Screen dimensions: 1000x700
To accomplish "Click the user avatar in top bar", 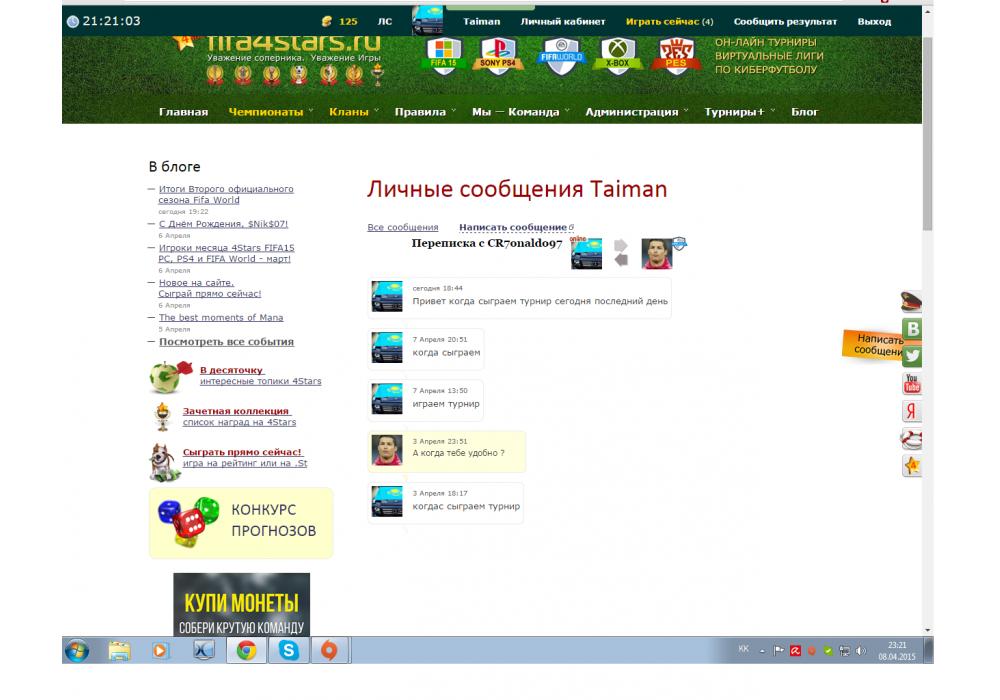I will pos(428,20).
